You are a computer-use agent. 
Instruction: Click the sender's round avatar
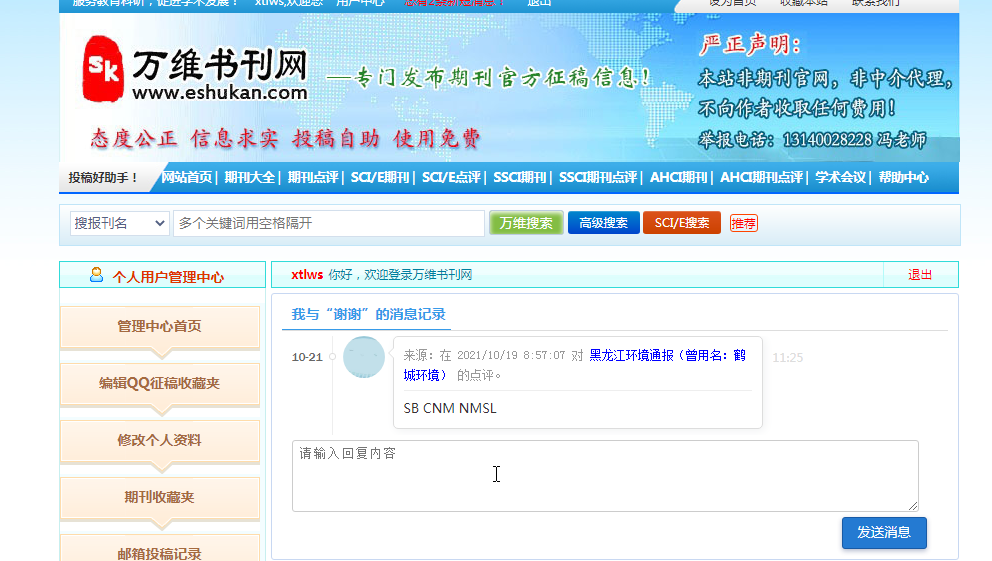[x=363, y=357]
